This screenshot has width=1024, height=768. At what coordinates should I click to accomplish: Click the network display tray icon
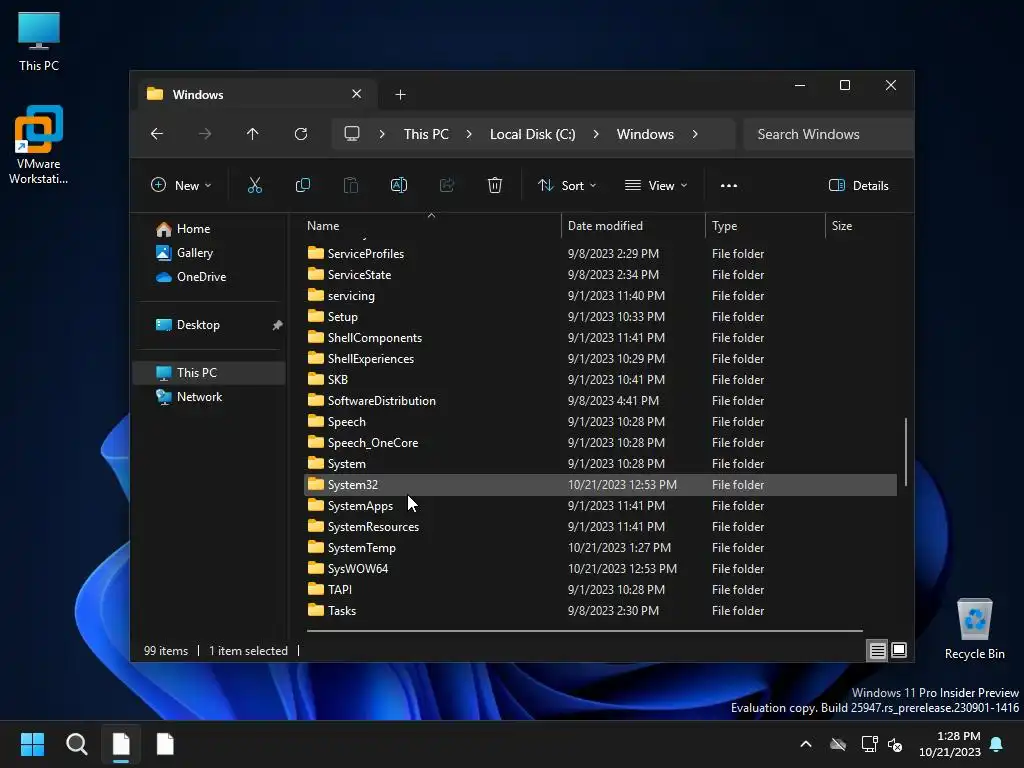point(869,744)
